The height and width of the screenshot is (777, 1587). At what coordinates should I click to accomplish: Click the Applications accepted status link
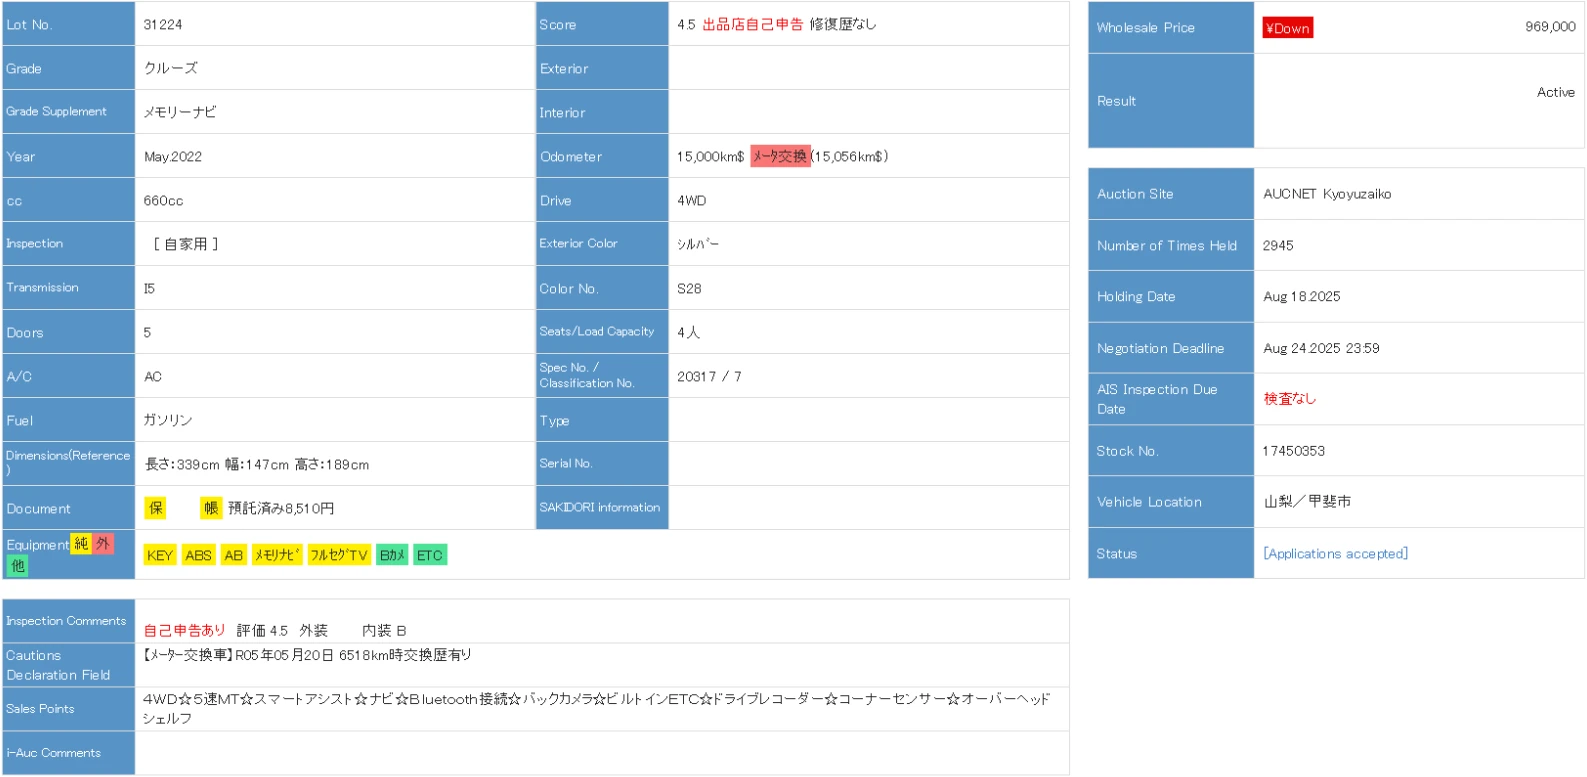(x=1335, y=553)
